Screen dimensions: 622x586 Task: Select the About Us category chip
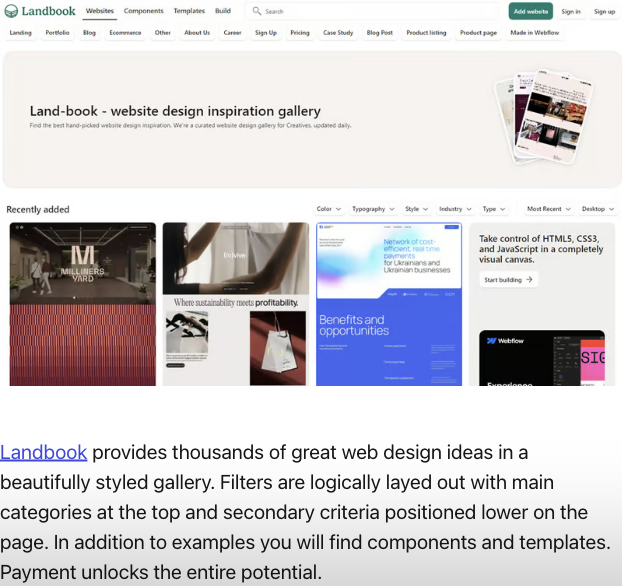tap(197, 33)
